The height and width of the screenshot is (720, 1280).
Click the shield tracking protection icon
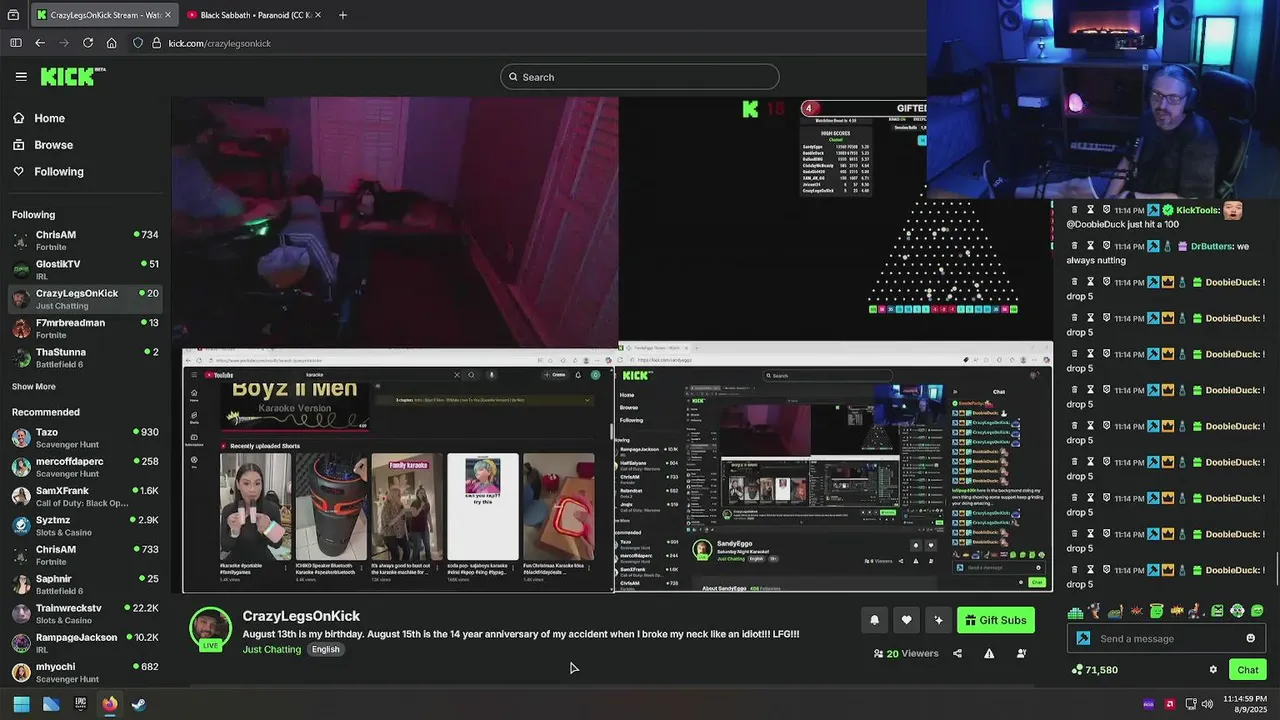[x=138, y=43]
